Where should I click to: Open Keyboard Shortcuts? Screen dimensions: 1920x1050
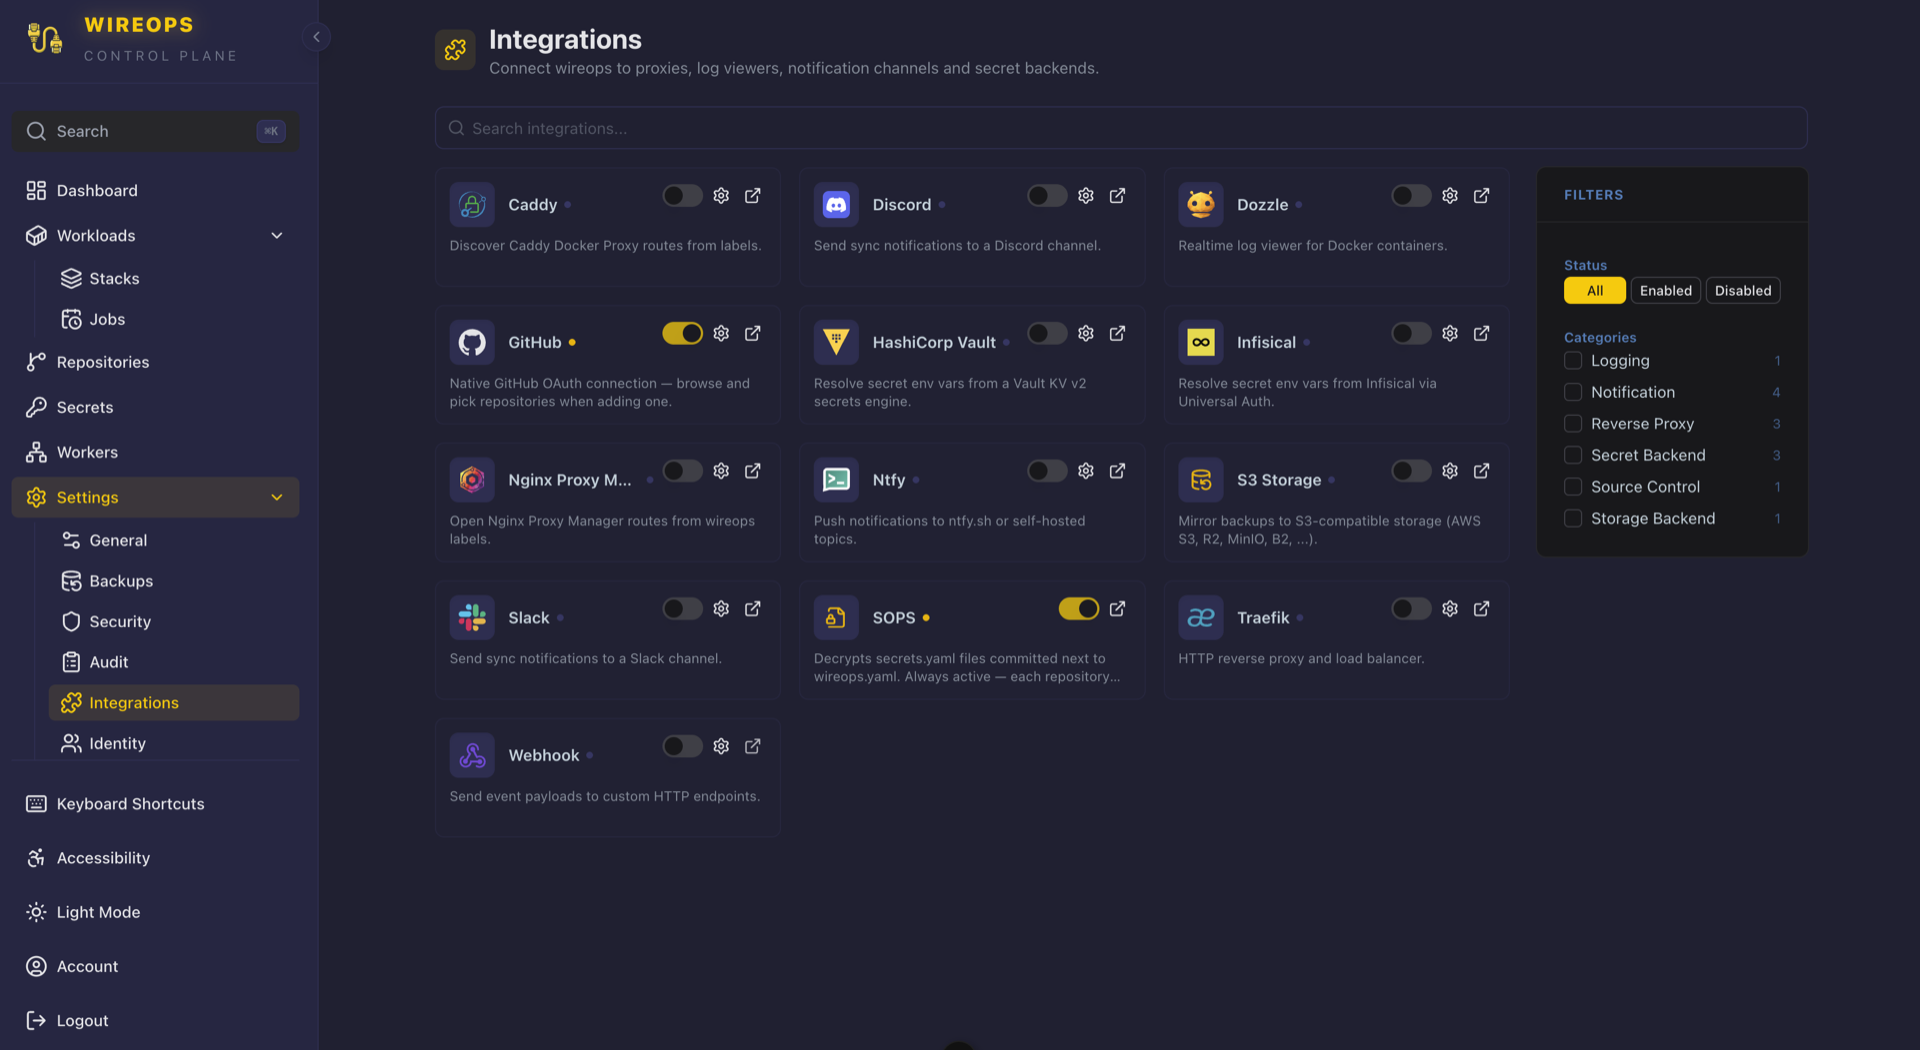(x=155, y=805)
